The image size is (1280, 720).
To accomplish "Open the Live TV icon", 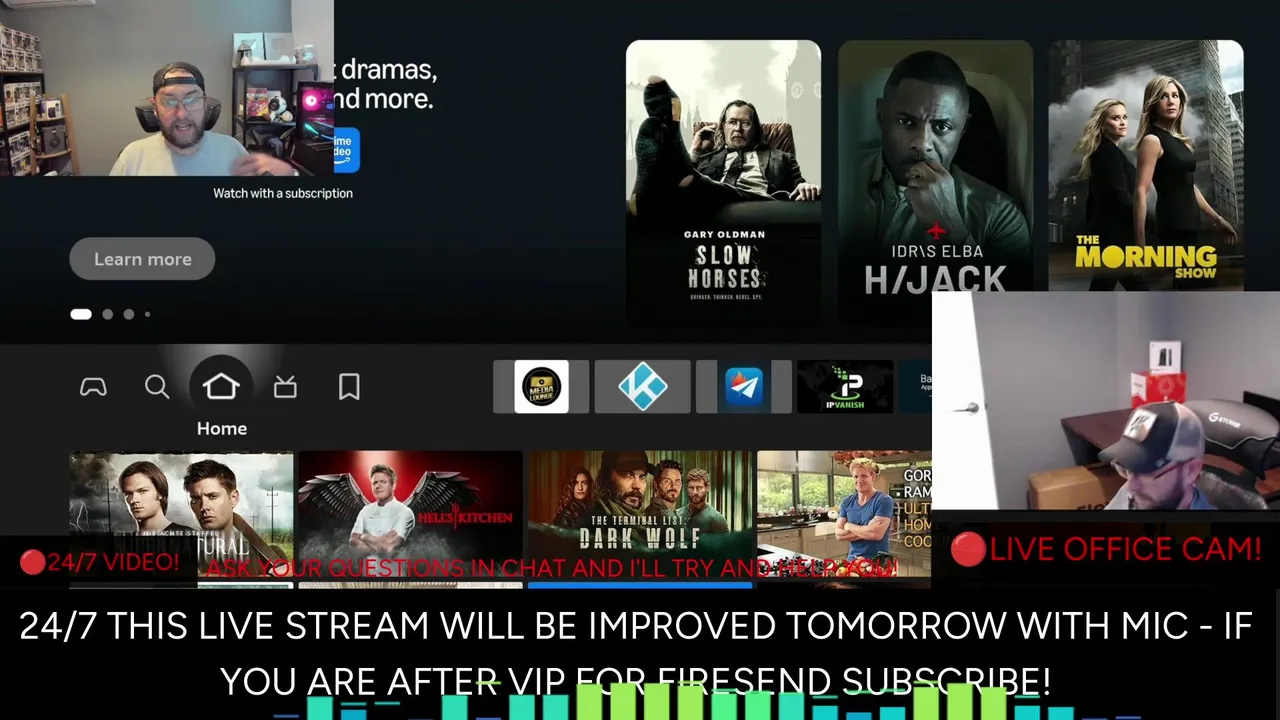I will (285, 387).
